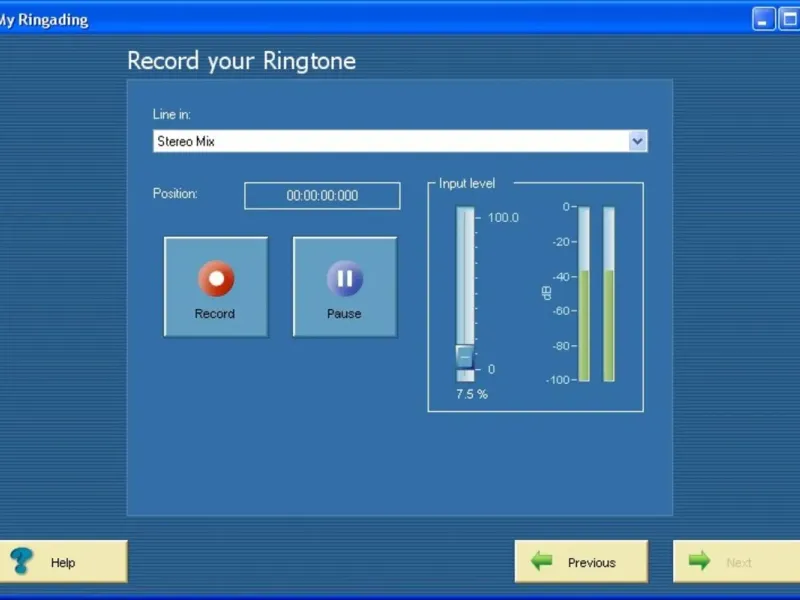Image resolution: width=800 pixels, height=600 pixels.
Task: Click the Position time field 00:00:00:000
Action: coord(322,196)
